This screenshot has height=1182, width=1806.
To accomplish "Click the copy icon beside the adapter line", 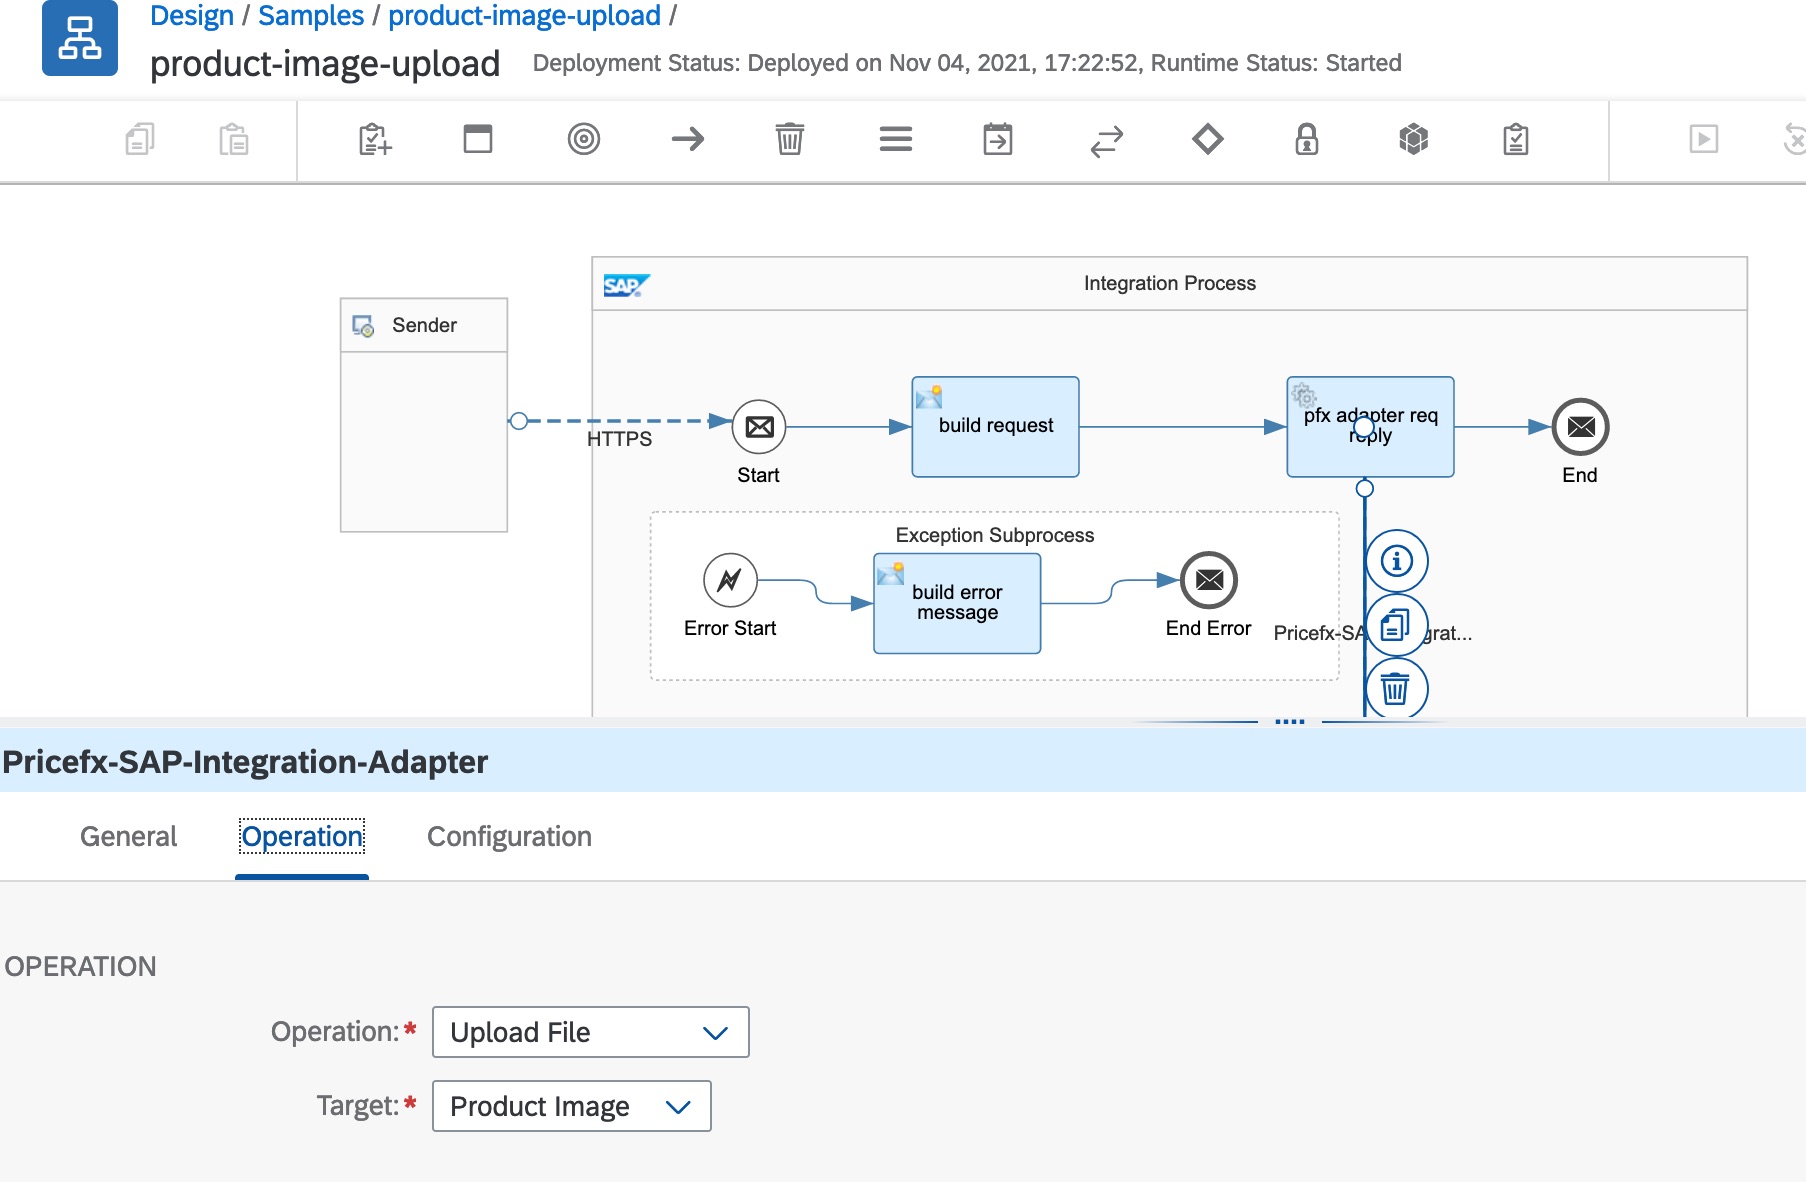I will [x=1395, y=626].
